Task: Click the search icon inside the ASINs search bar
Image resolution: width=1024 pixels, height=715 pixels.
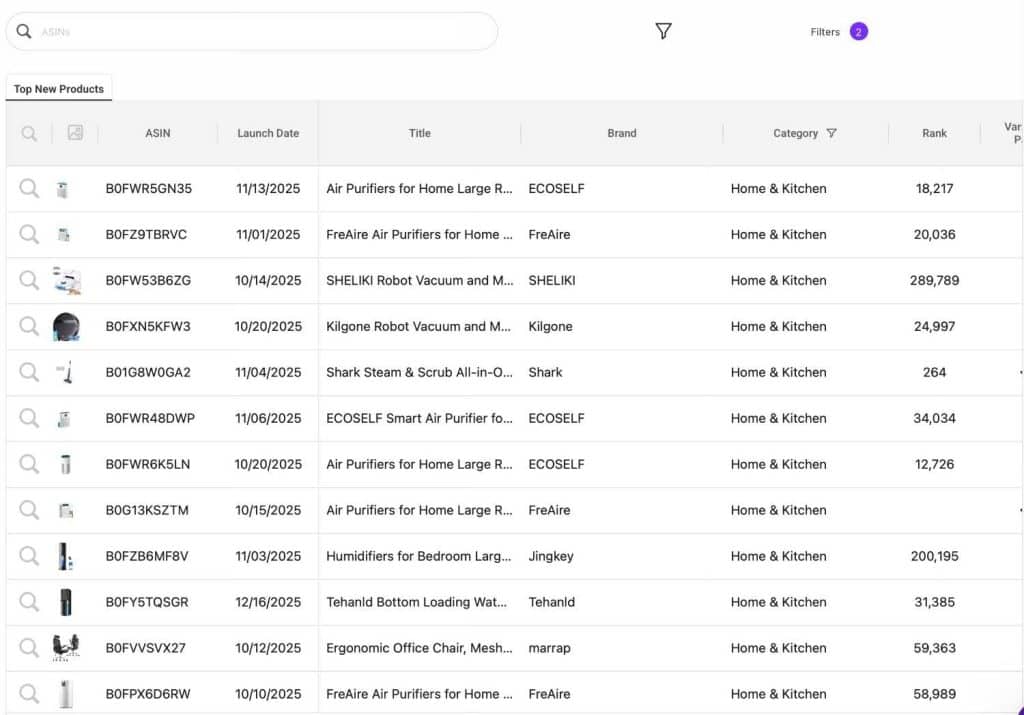Action: click(24, 31)
